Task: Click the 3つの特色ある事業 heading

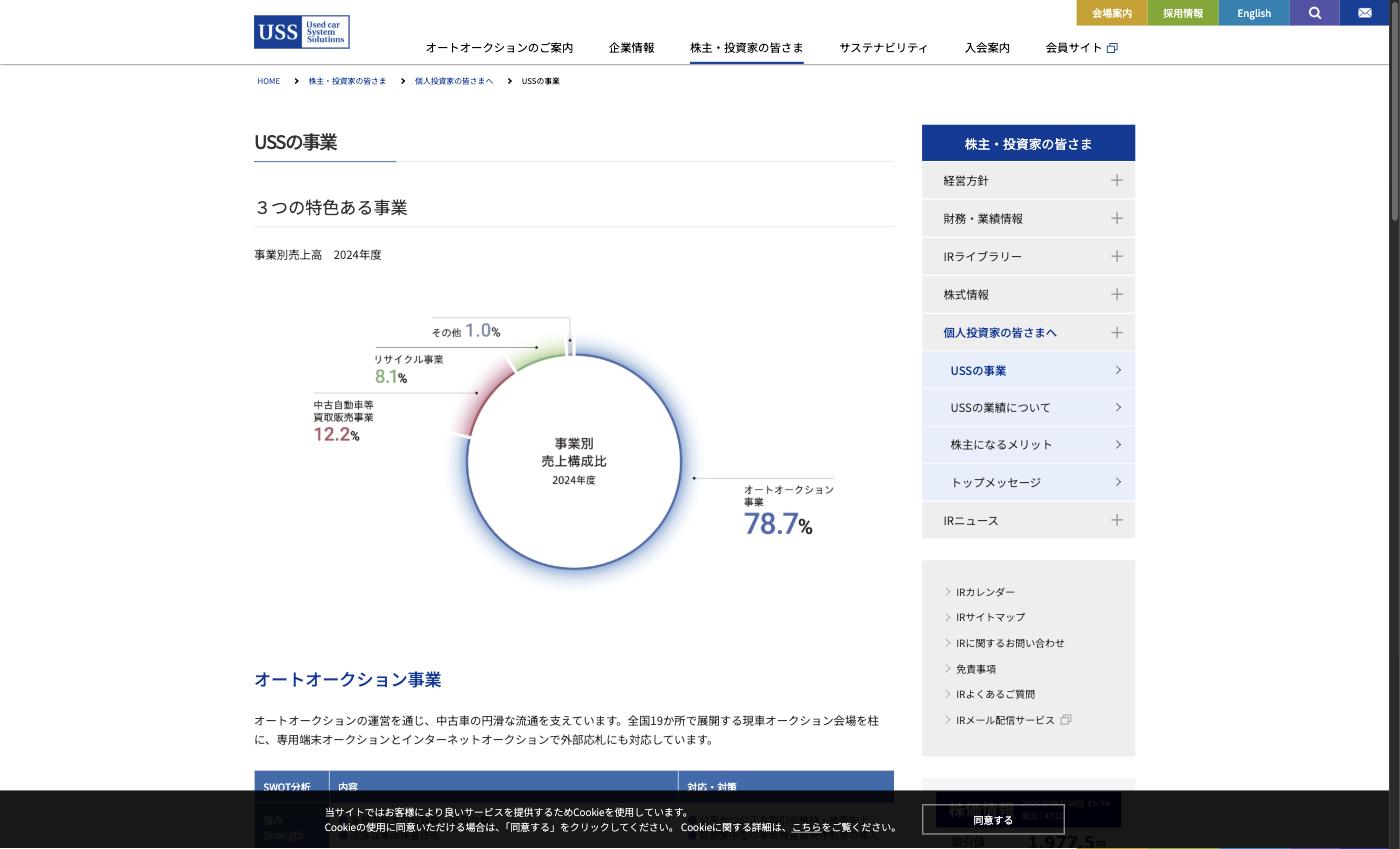Action: tap(330, 207)
